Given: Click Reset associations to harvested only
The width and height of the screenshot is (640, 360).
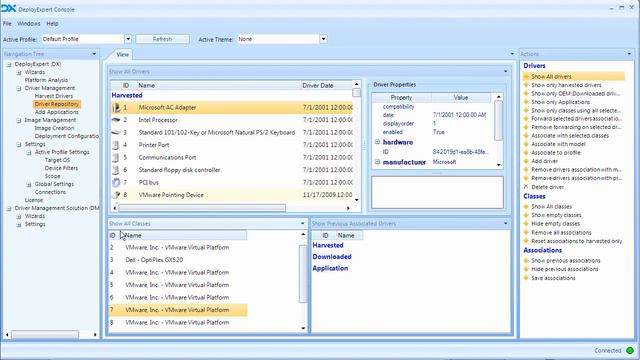Looking at the screenshot, I should tap(577, 241).
